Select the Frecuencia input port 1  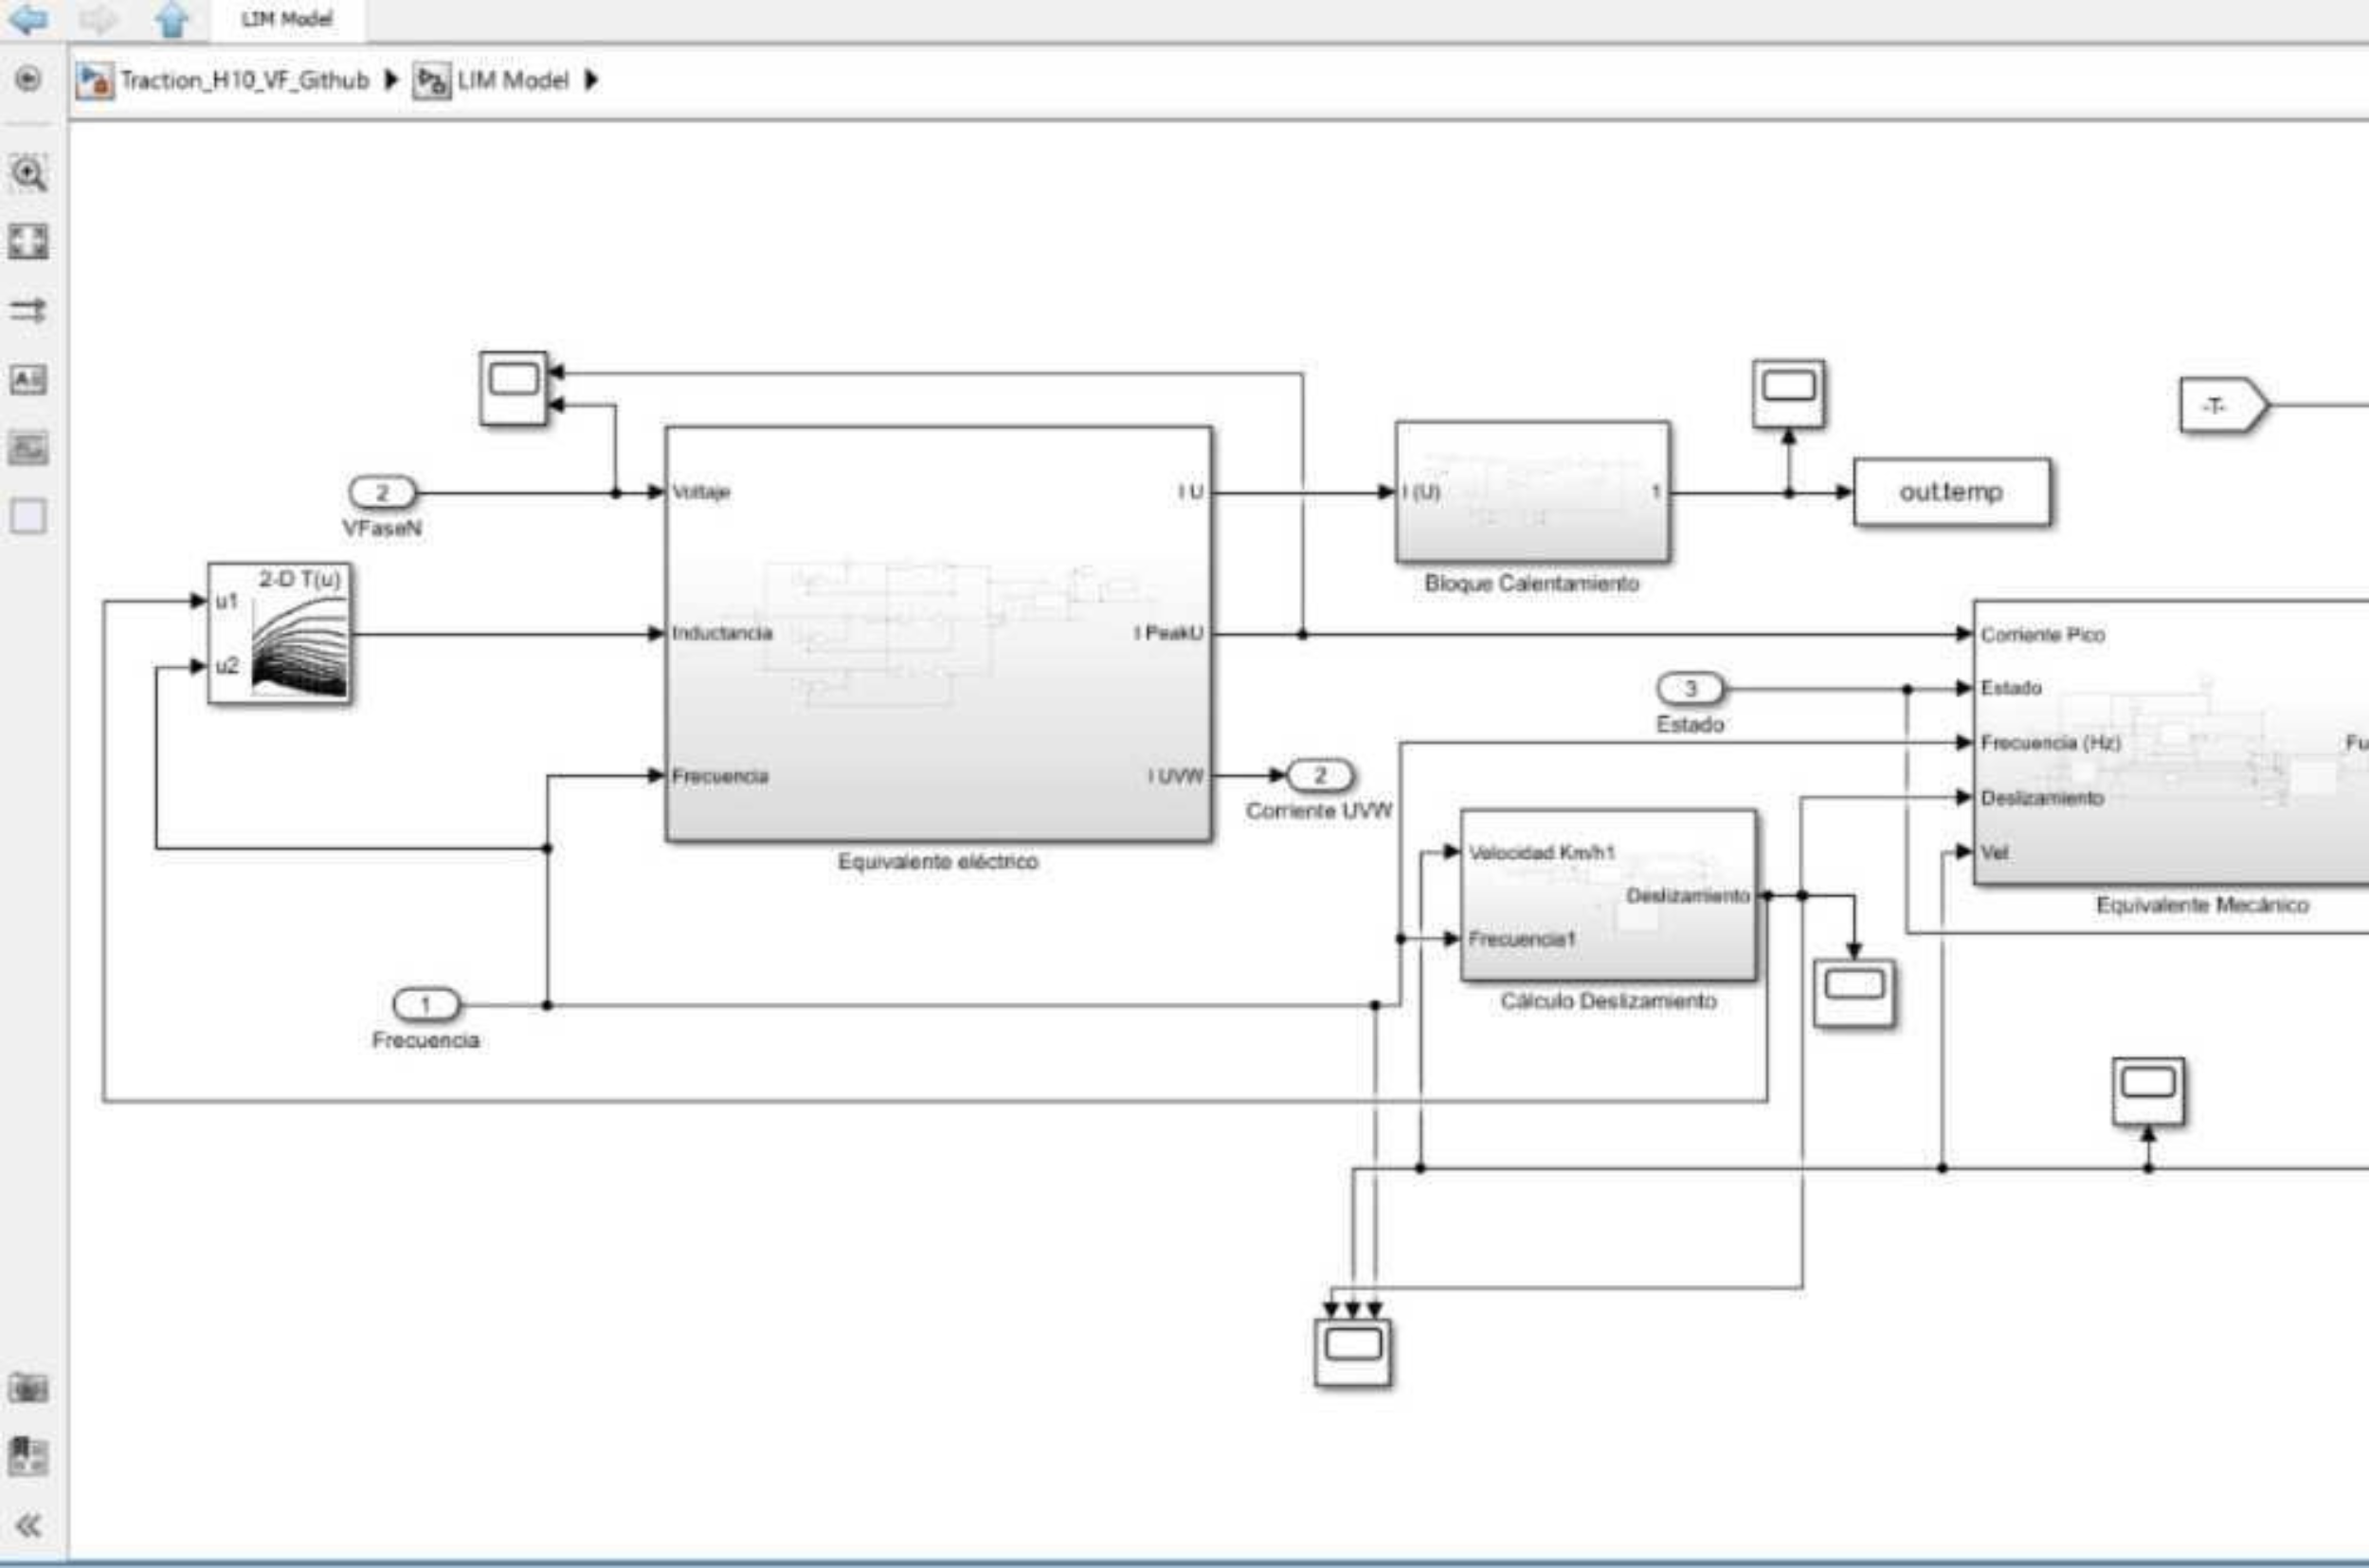(426, 1004)
